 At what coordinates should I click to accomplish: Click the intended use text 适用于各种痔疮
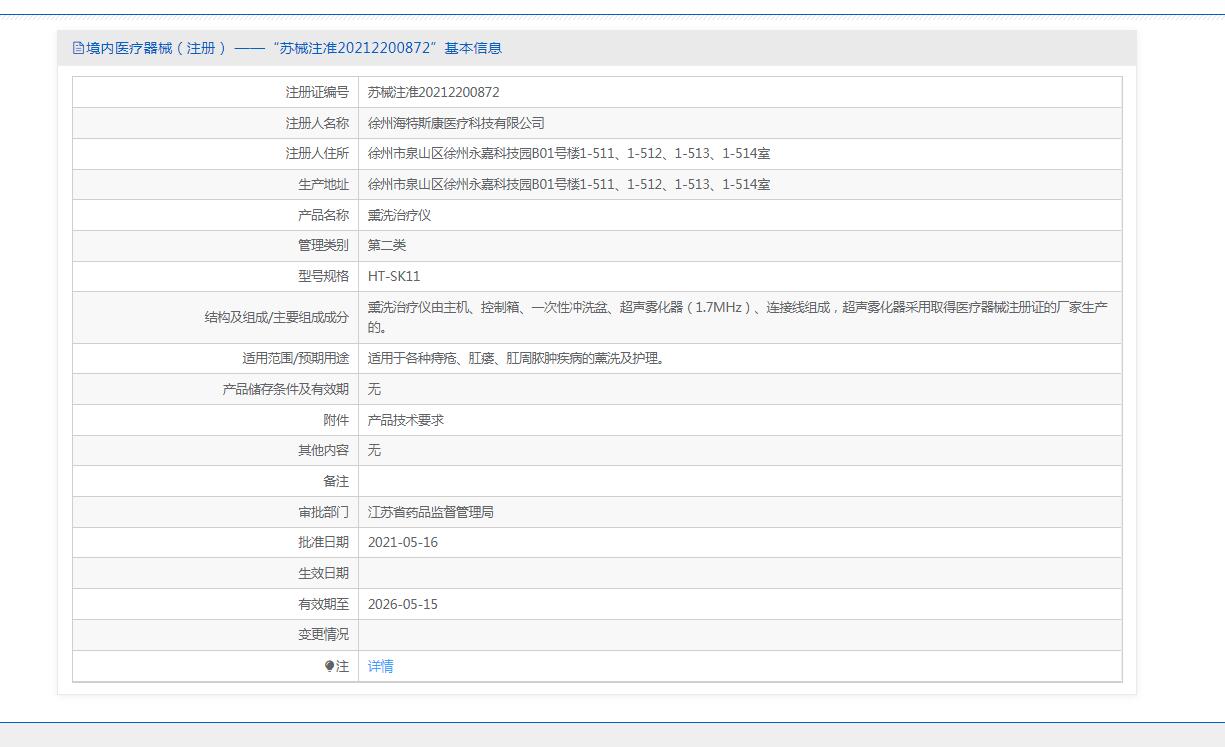coord(515,358)
